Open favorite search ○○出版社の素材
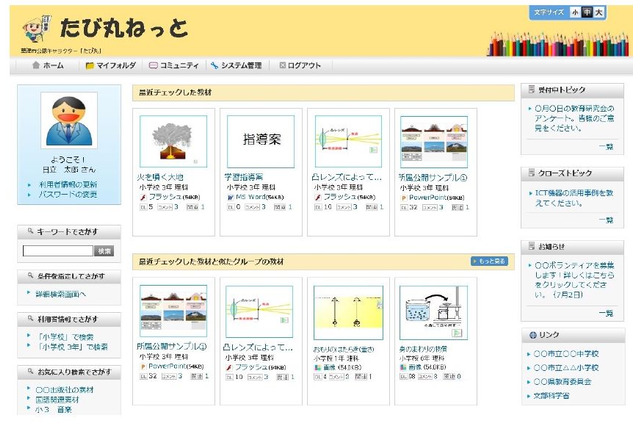This screenshot has width=640, height=426. pos(64,390)
